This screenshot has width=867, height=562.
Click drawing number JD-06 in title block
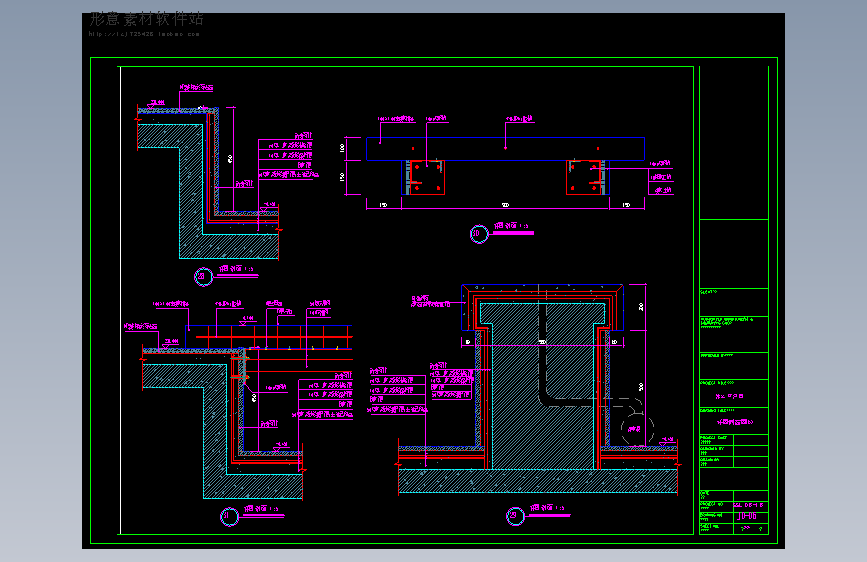tap(746, 516)
